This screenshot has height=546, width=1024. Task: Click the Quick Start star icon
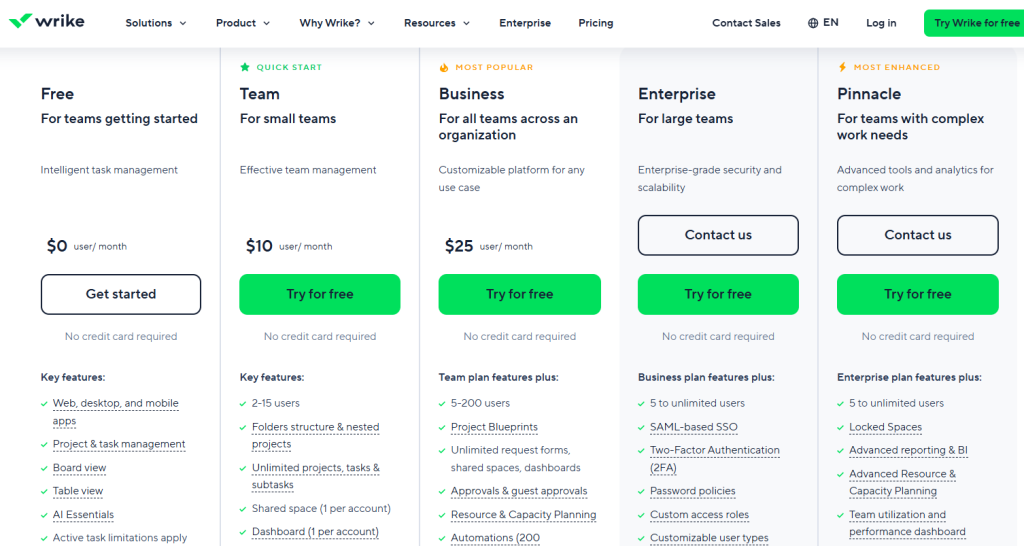[245, 67]
